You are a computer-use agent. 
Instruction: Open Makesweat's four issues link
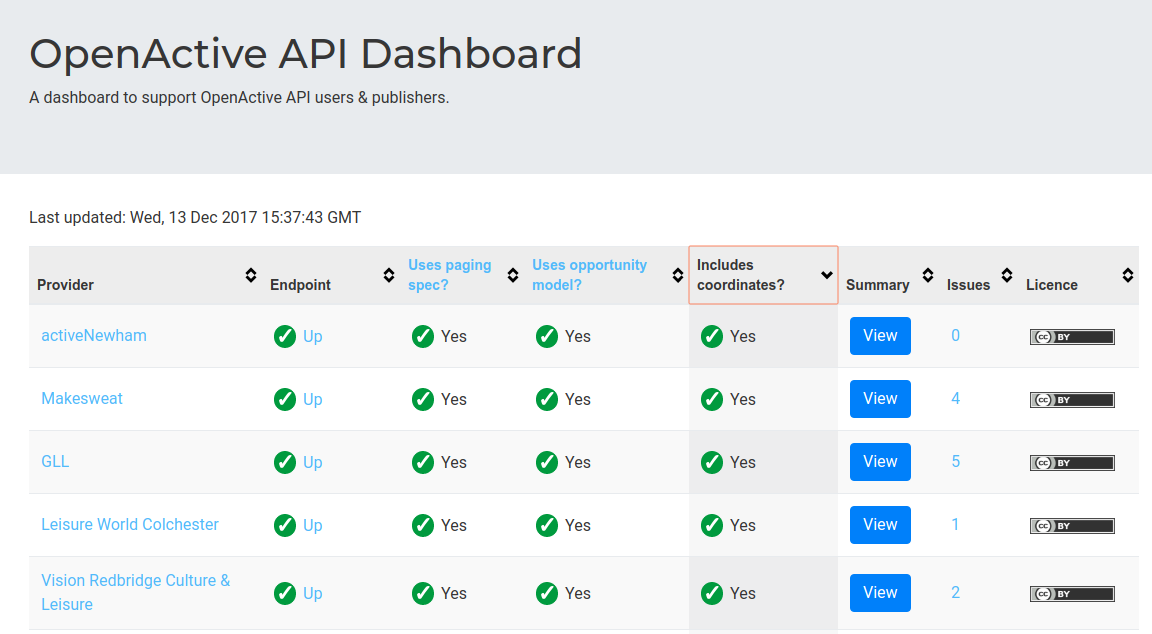click(x=955, y=399)
